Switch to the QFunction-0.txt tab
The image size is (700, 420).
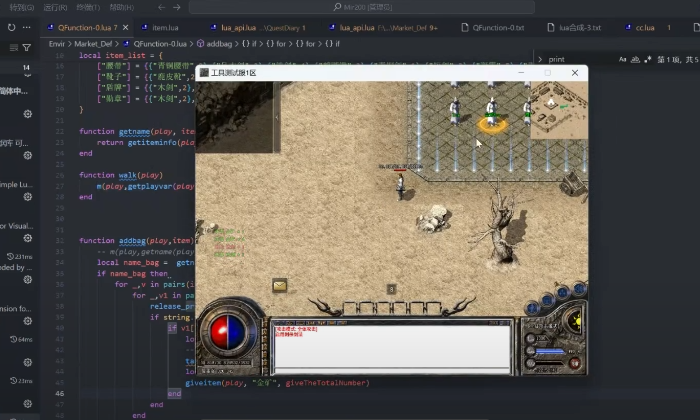point(499,27)
